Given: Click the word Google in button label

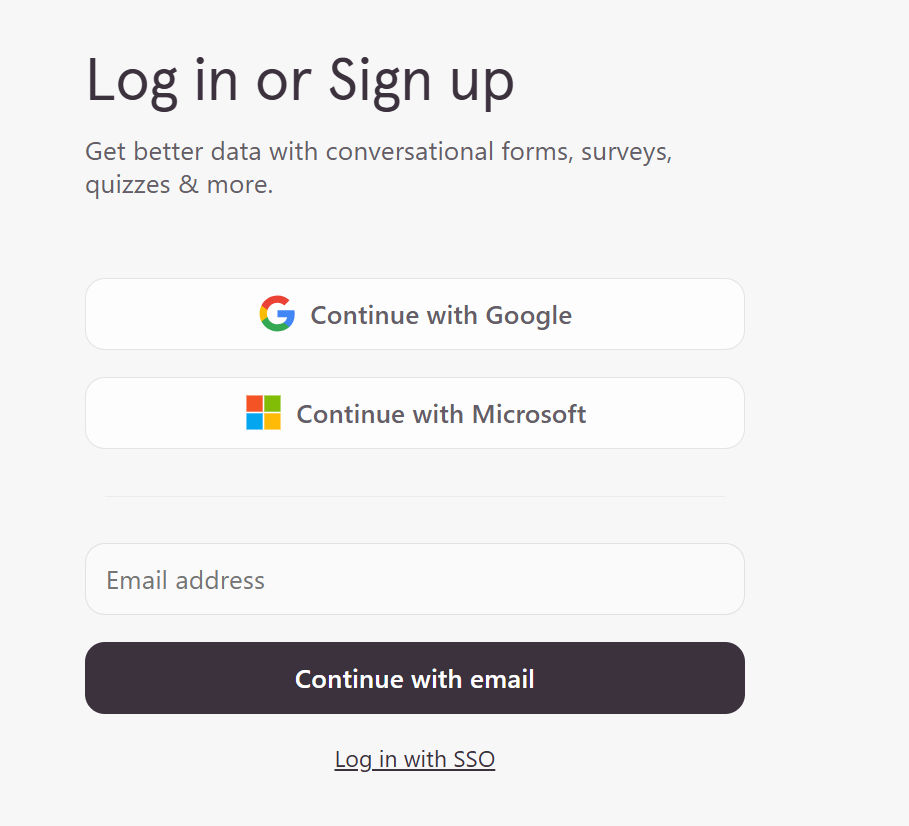Looking at the screenshot, I should [x=528, y=315].
